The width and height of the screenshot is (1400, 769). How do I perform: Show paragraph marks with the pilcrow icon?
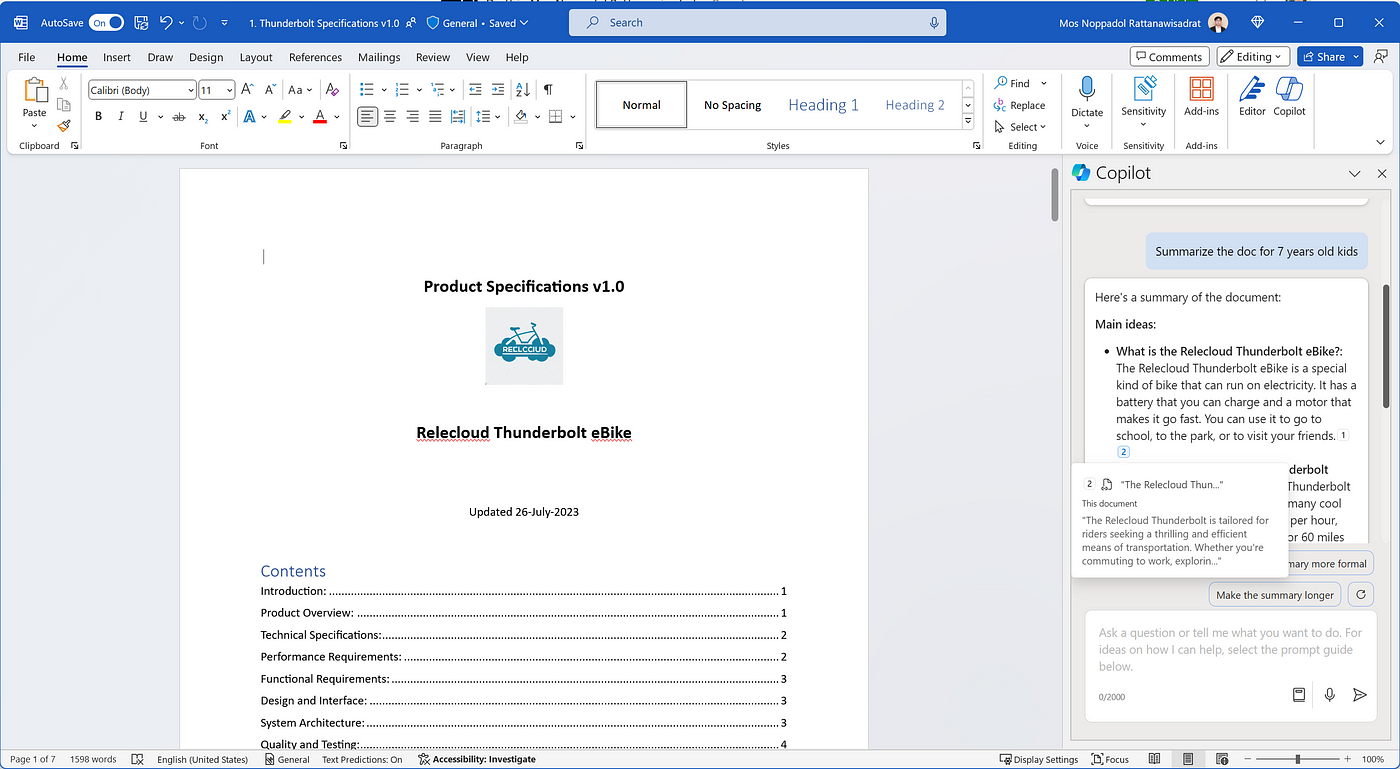click(548, 90)
